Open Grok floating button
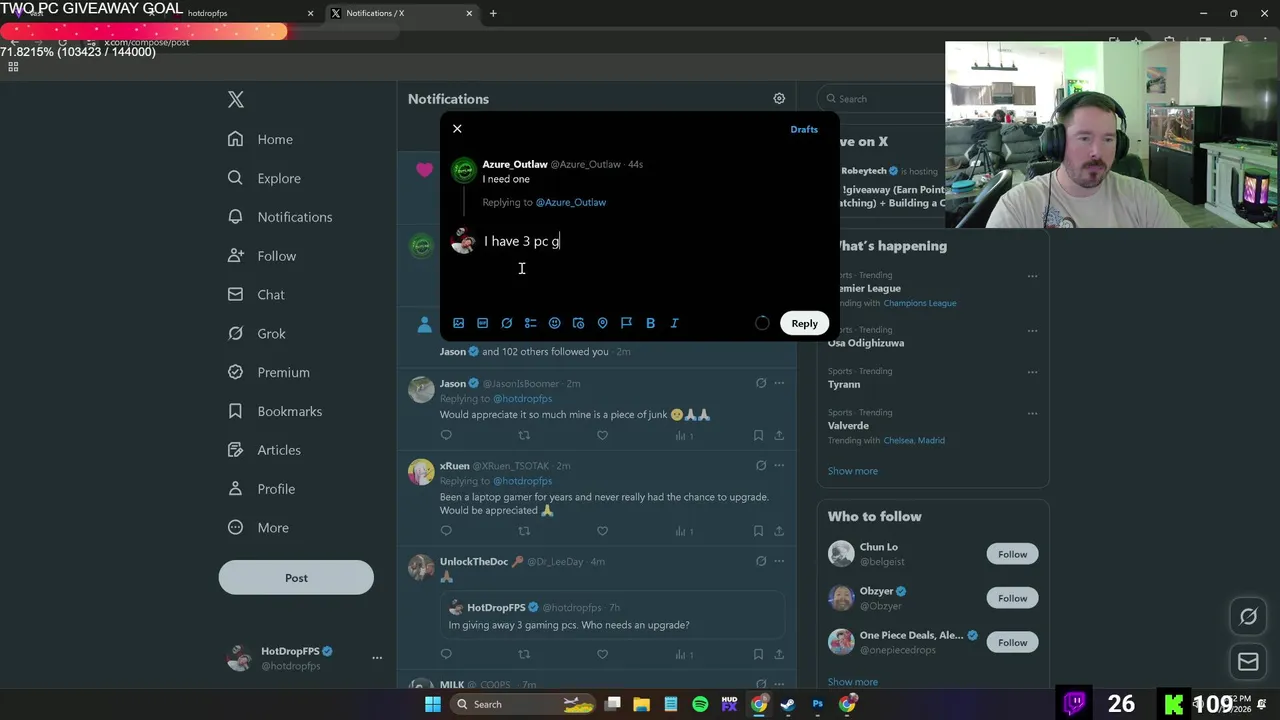Viewport: 1280px width, 720px height. (1248, 617)
